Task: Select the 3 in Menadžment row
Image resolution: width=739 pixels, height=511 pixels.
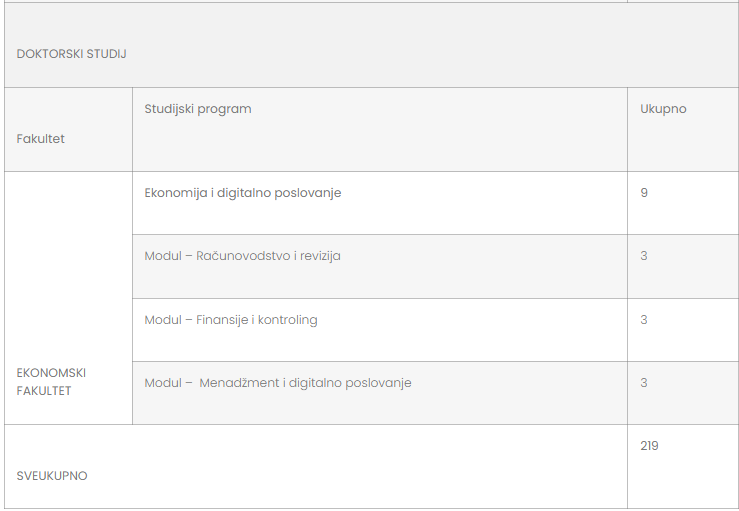Action: click(644, 383)
